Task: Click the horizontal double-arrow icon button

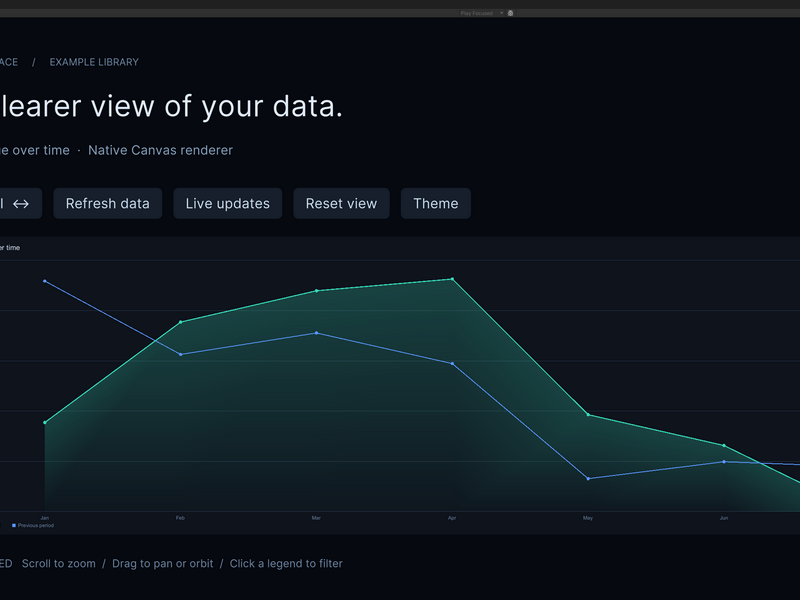Action: [19, 204]
